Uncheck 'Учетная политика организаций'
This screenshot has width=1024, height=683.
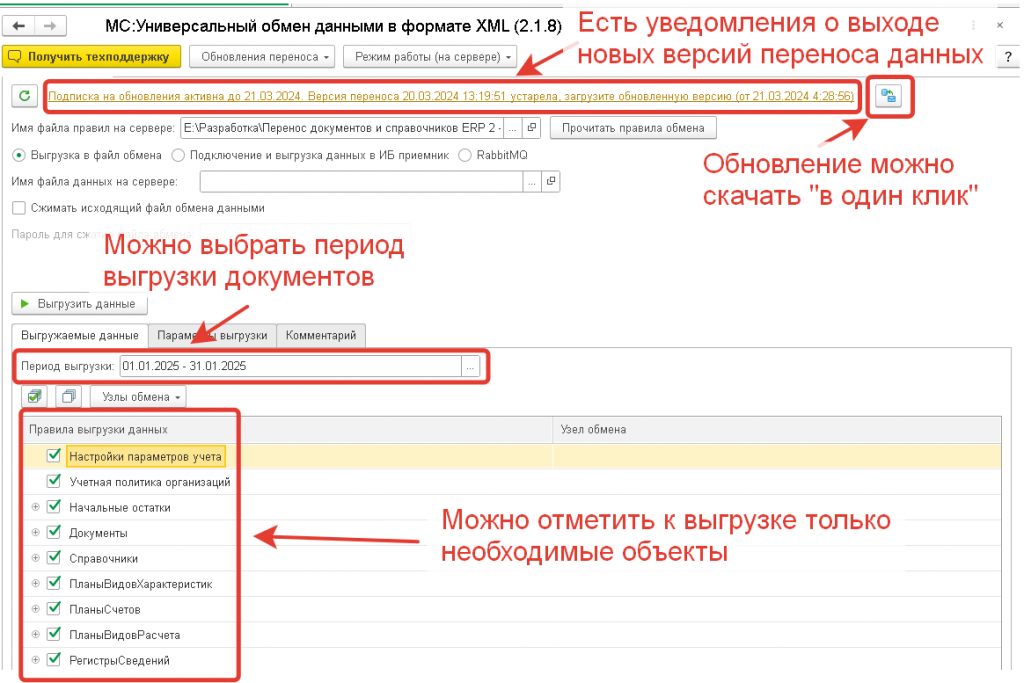coord(54,481)
